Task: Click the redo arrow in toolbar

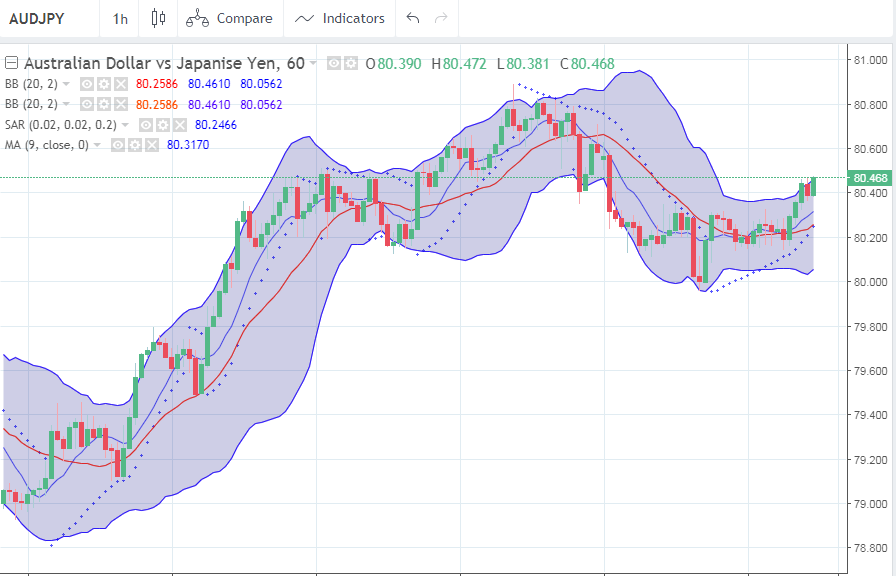Action: coord(441,18)
